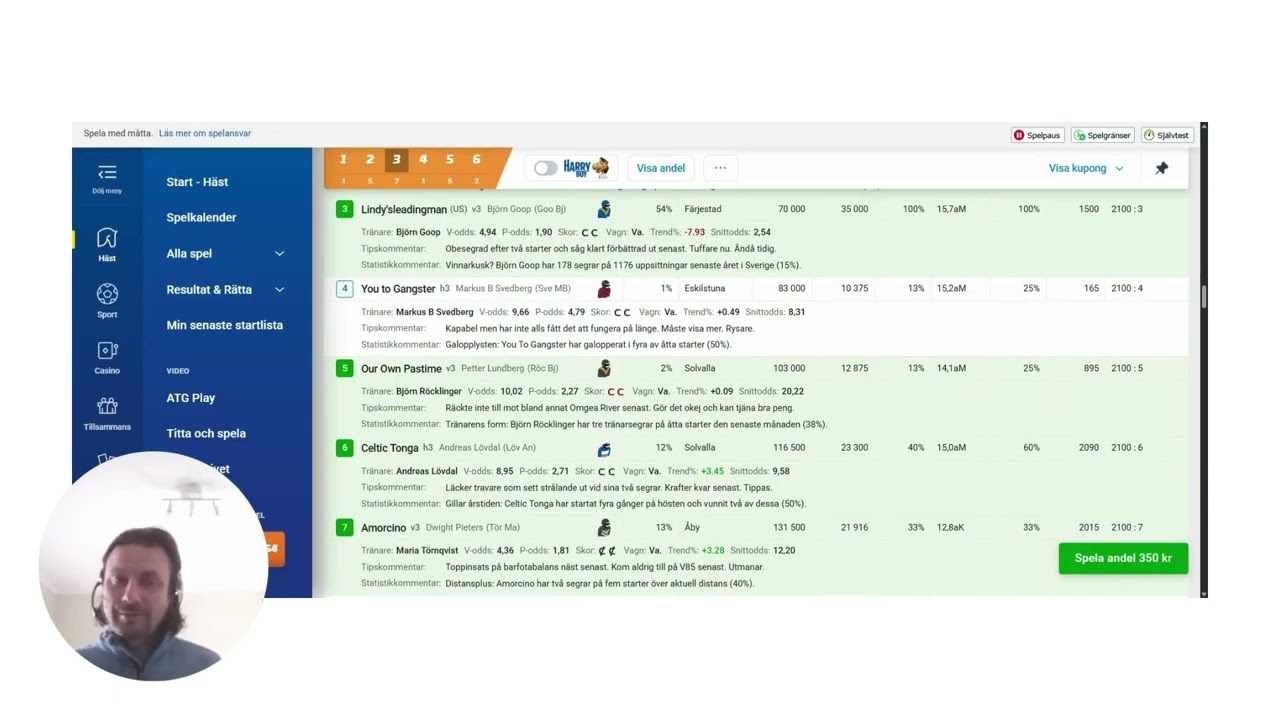Click Our Own Pastime earnings 103 000

click(789, 368)
